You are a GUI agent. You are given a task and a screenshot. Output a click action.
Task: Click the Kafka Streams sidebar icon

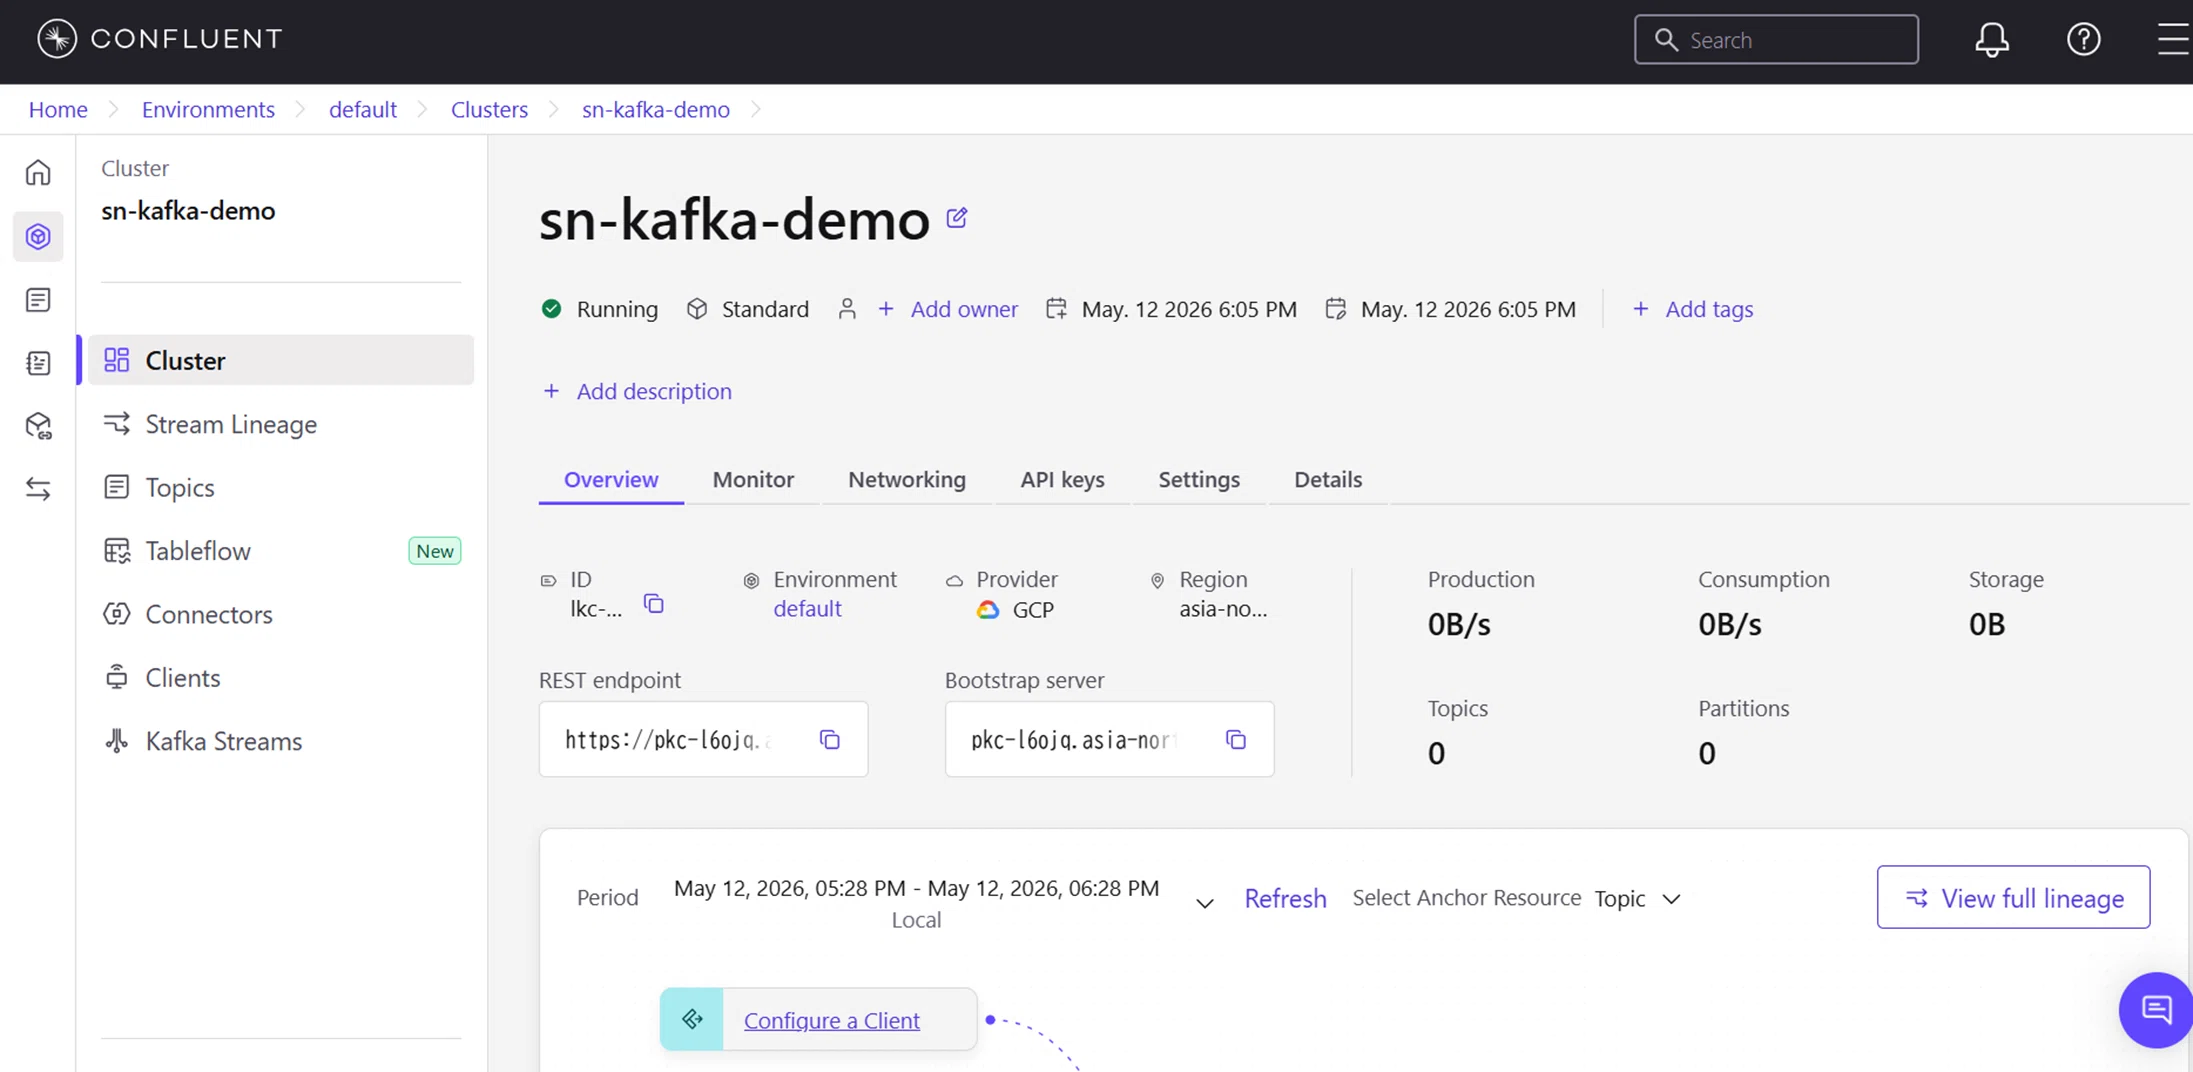117,741
